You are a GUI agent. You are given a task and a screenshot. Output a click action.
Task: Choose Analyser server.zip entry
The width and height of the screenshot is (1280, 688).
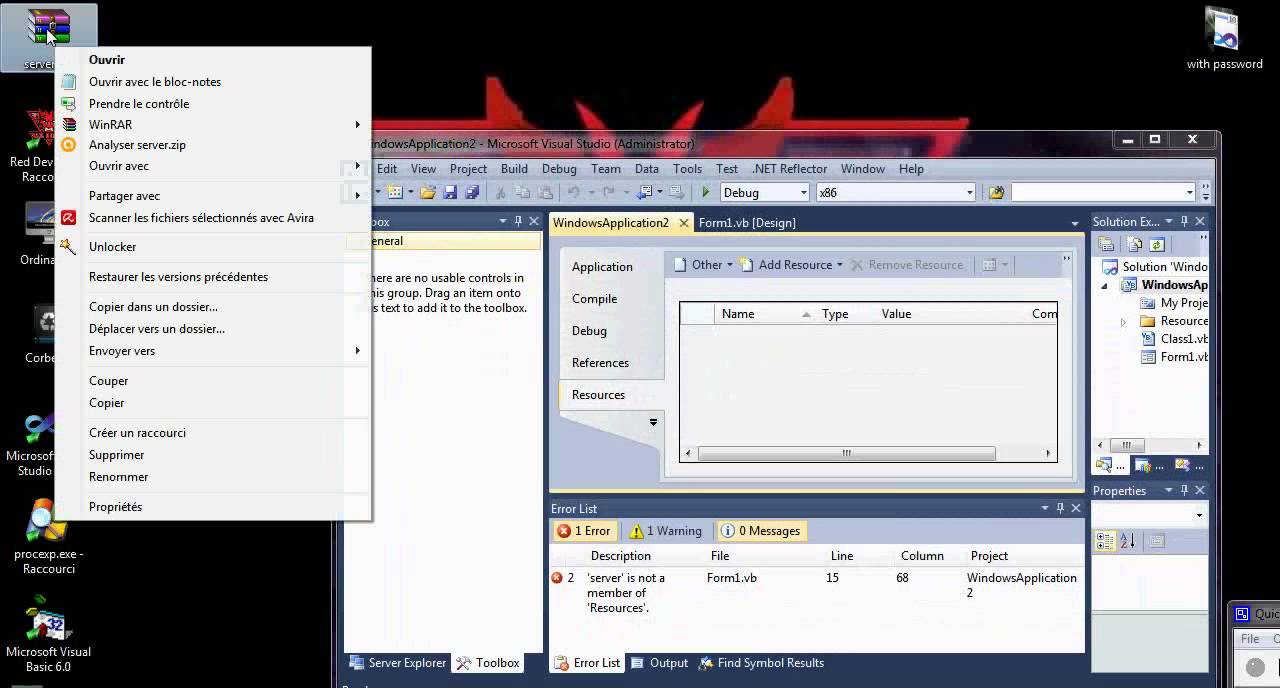click(213, 145)
